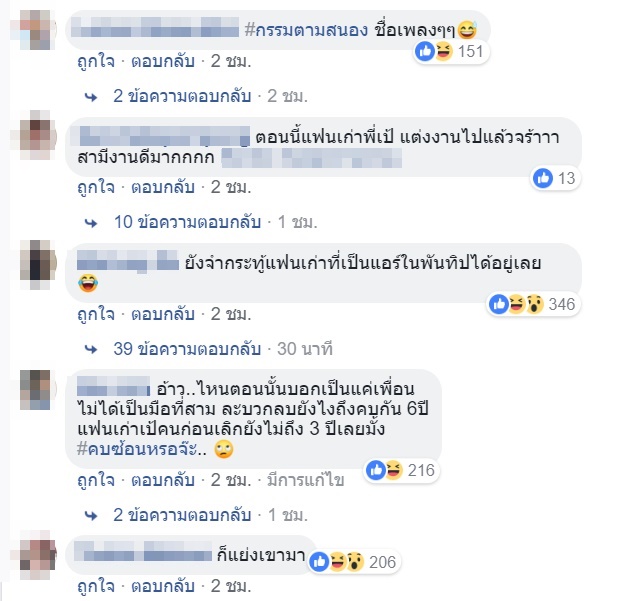Open reactions count 151 on the first comment
The image size is (625, 601).
[x=451, y=51]
